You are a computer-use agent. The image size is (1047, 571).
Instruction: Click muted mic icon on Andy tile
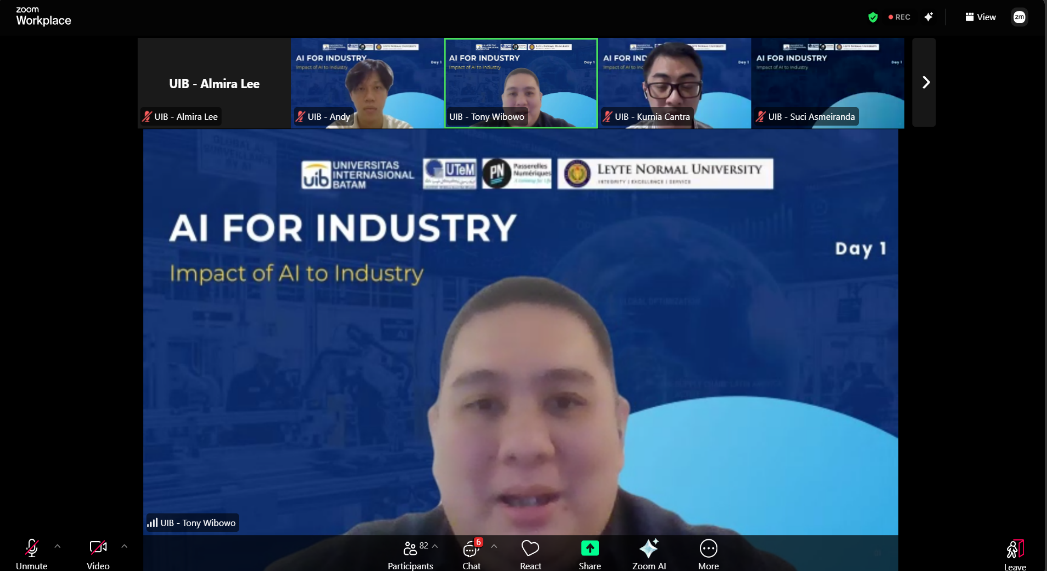tap(300, 117)
